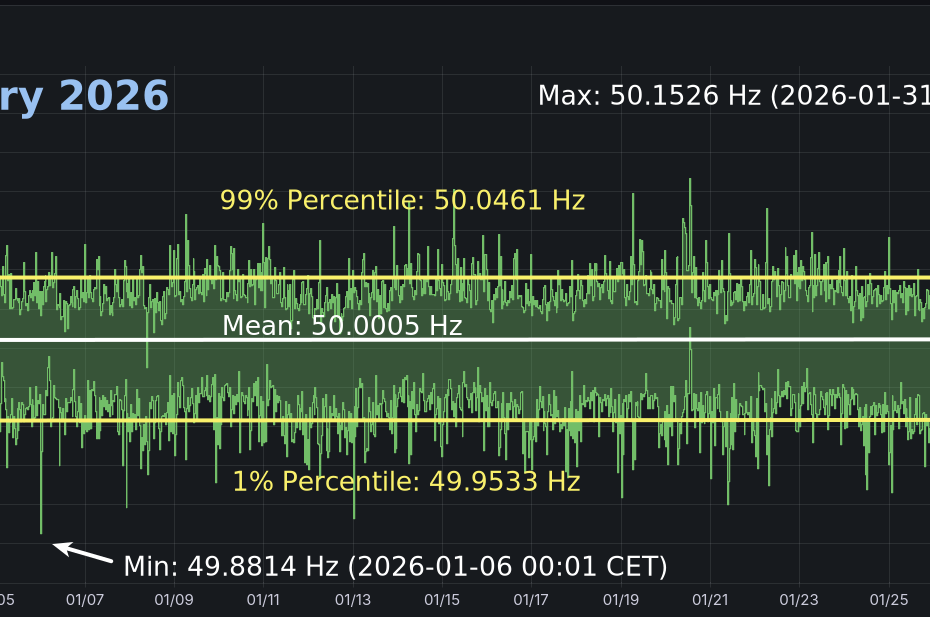
Task: Click the white arrow pointing to minimum
Action: (82, 552)
